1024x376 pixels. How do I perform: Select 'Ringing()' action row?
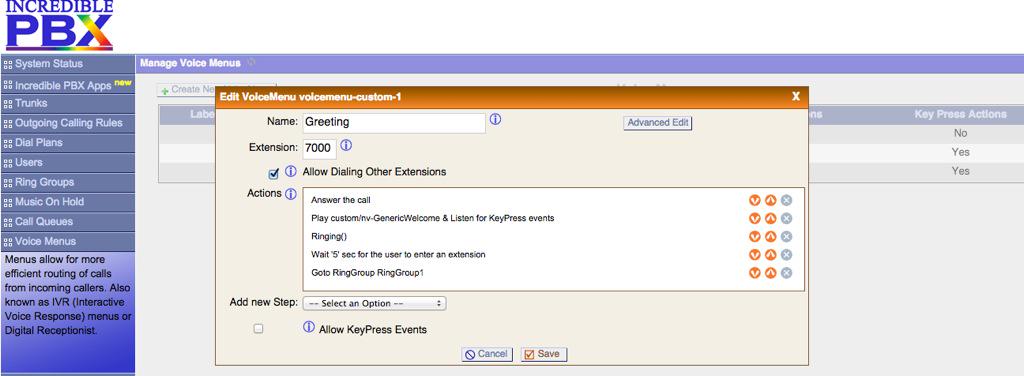553,237
